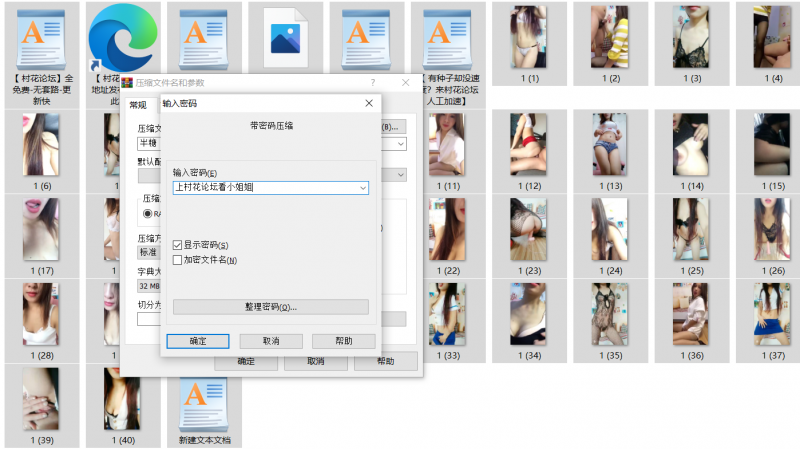This screenshot has width=800, height=449.
Task: Select the blue image file icon
Action: (284, 37)
